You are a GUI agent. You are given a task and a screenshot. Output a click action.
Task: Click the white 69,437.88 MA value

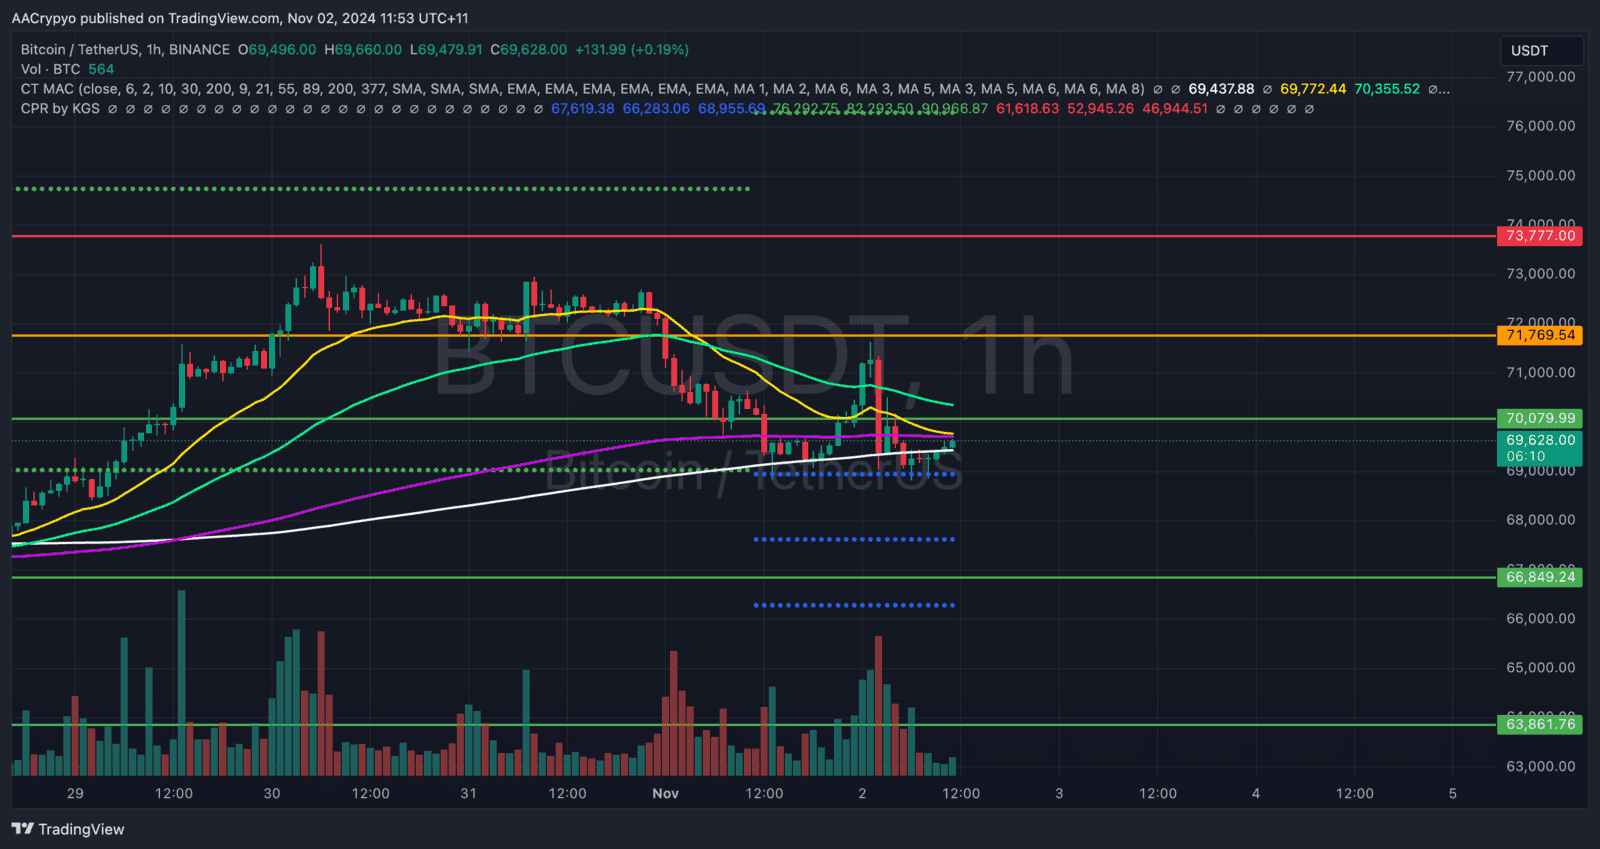coord(1221,89)
